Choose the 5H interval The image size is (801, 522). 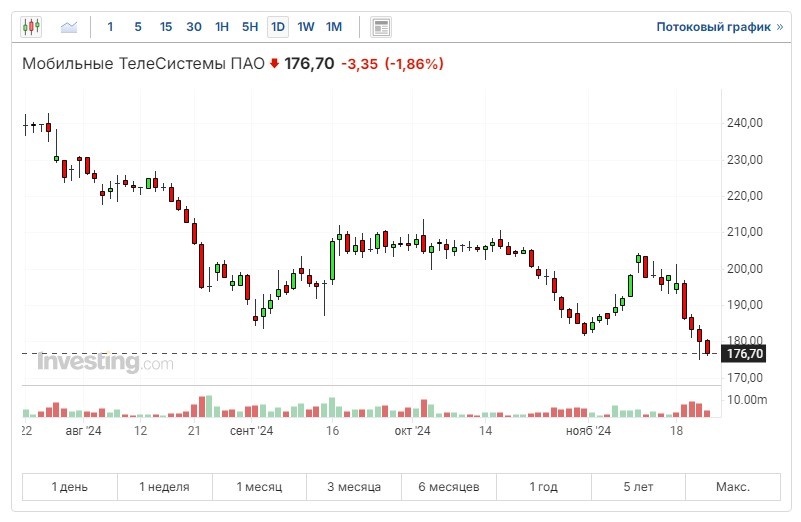250,27
